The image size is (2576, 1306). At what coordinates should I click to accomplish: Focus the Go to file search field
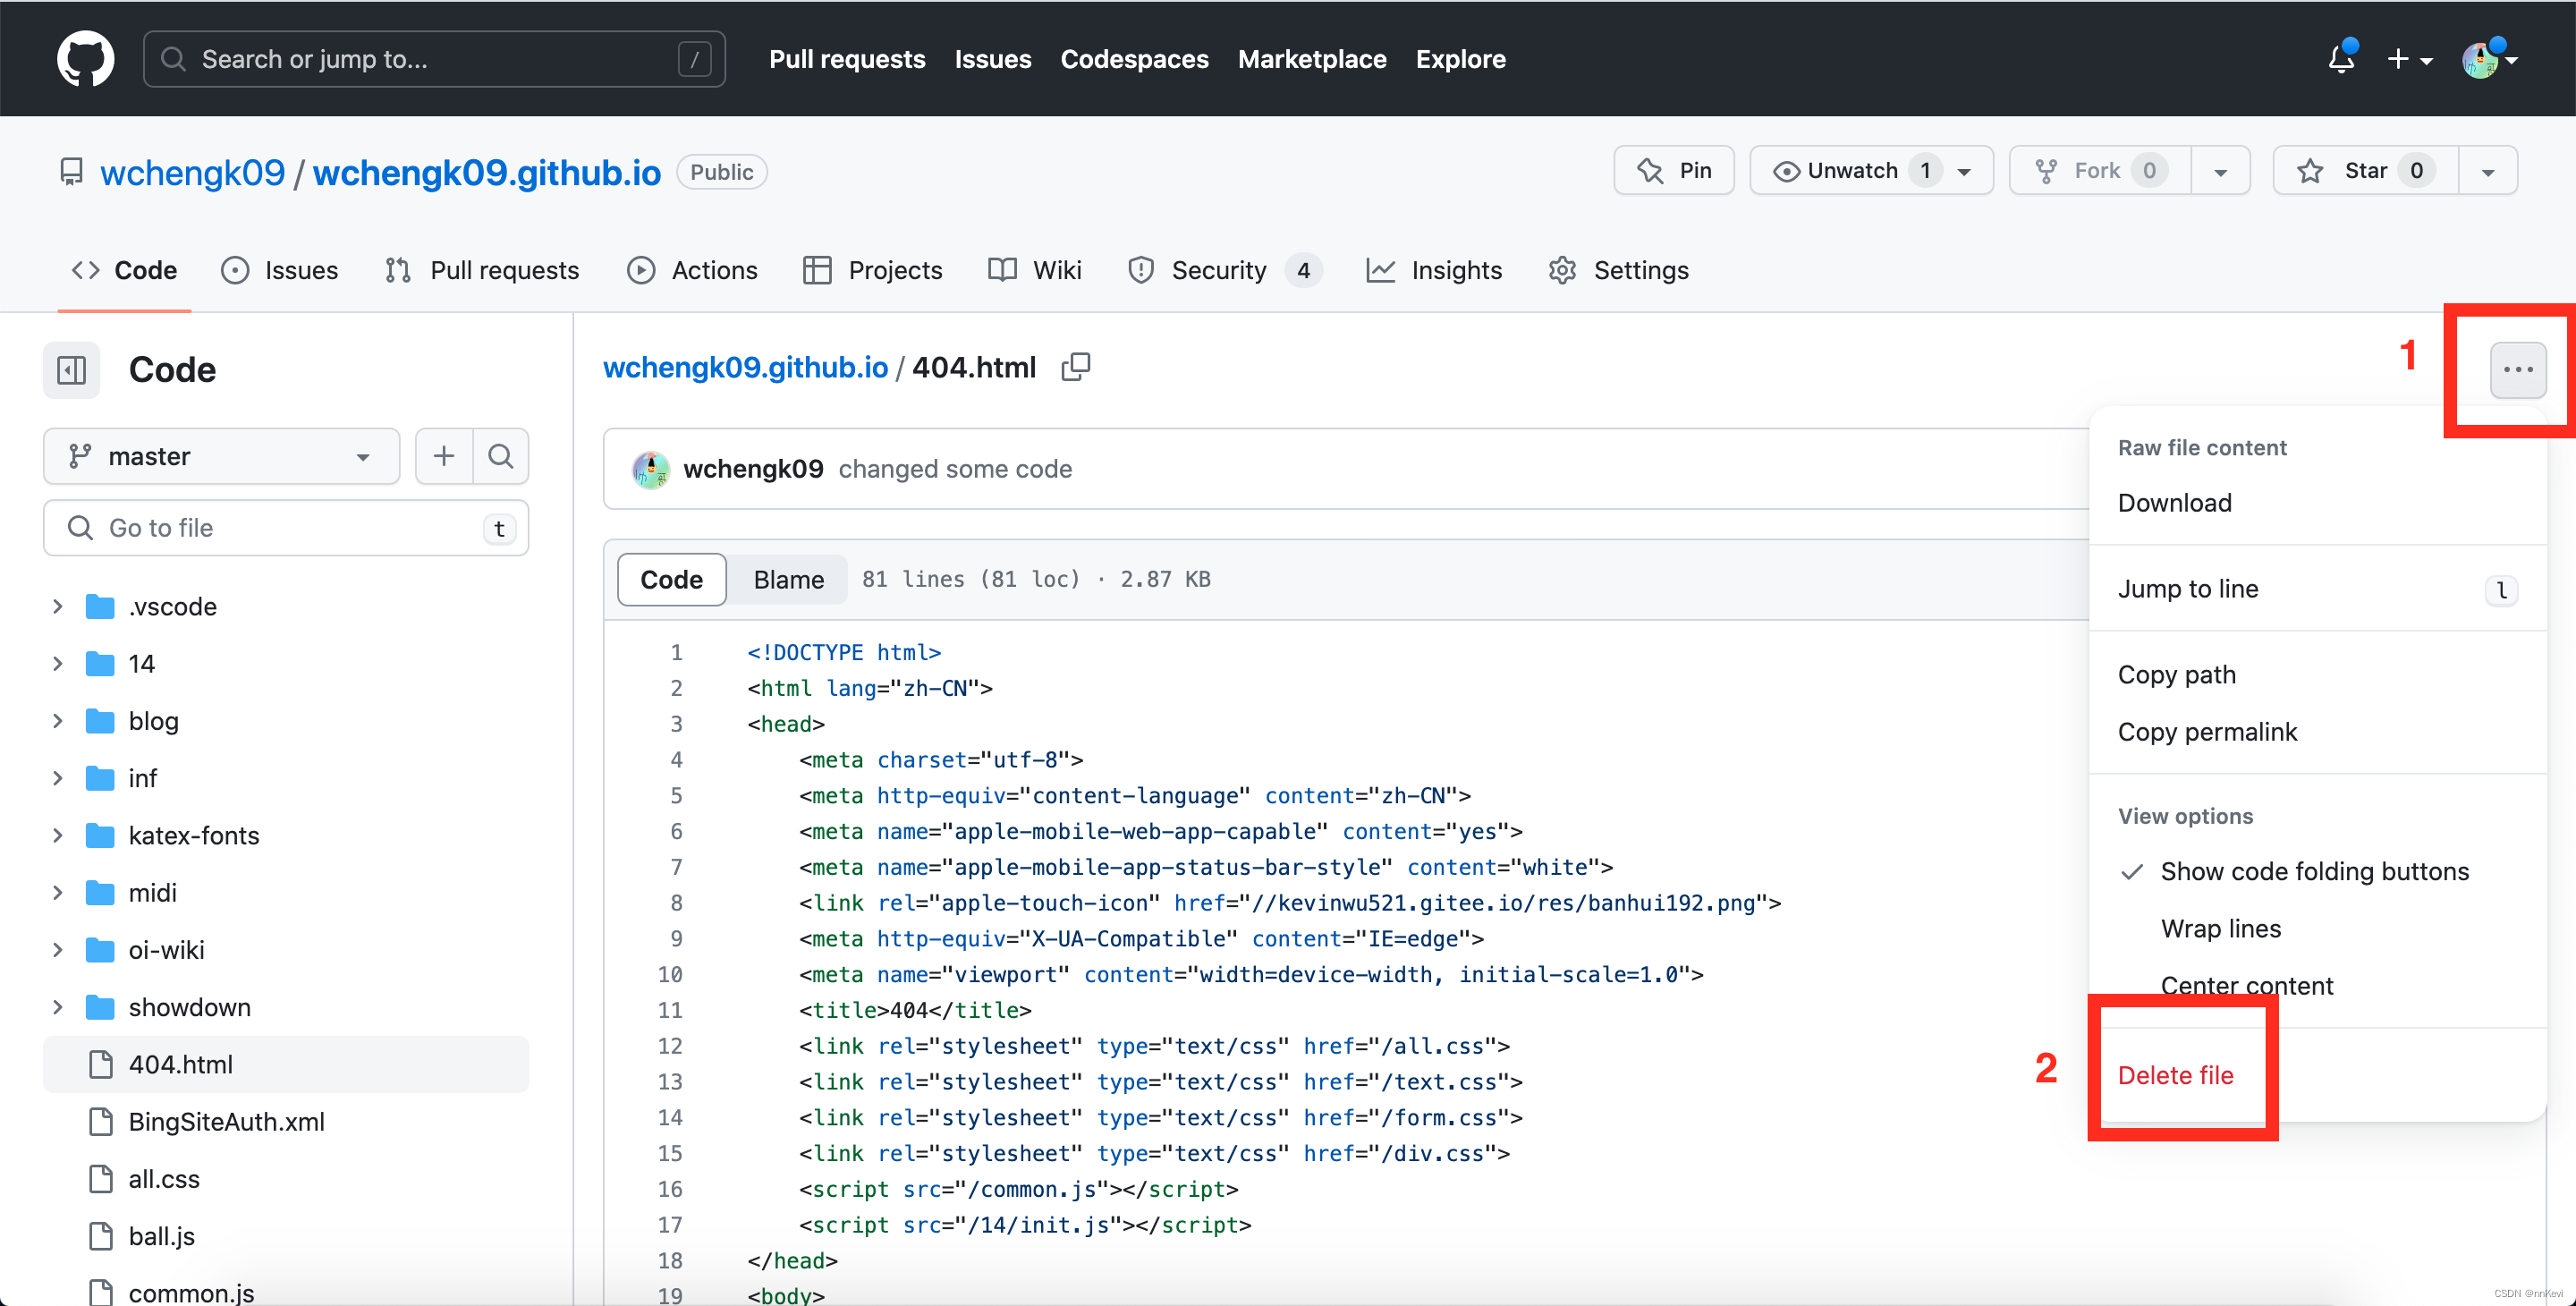tap(285, 527)
